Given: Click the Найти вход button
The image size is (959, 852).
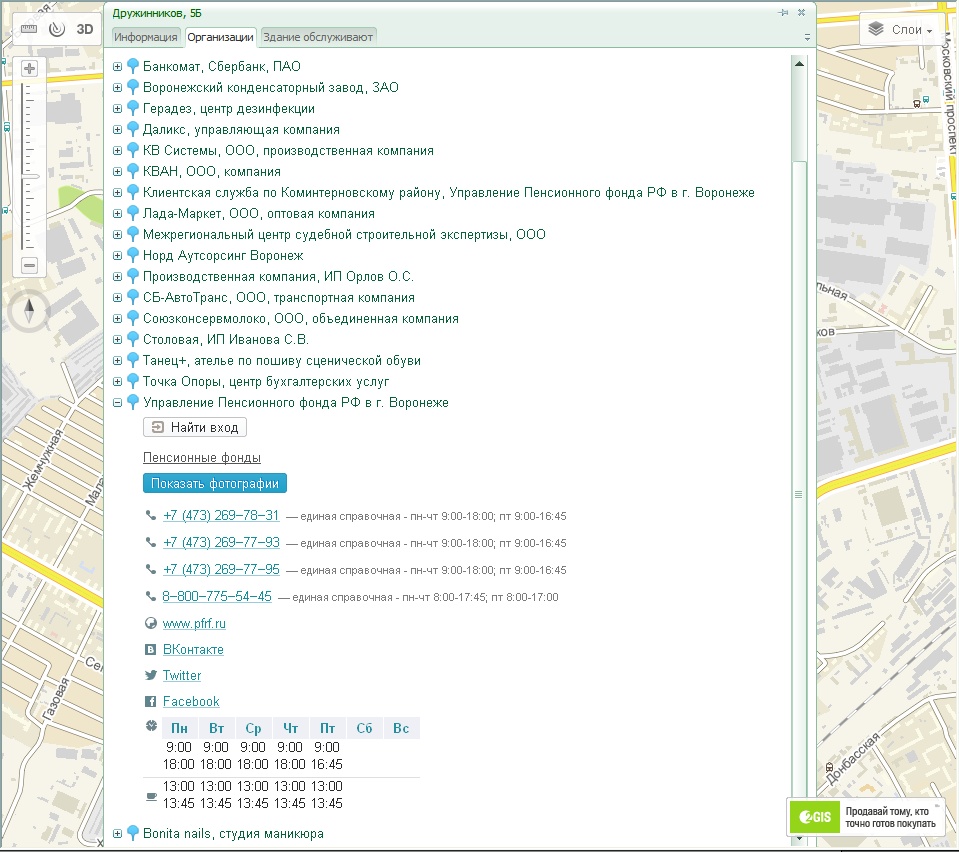Looking at the screenshot, I should [x=194, y=428].
